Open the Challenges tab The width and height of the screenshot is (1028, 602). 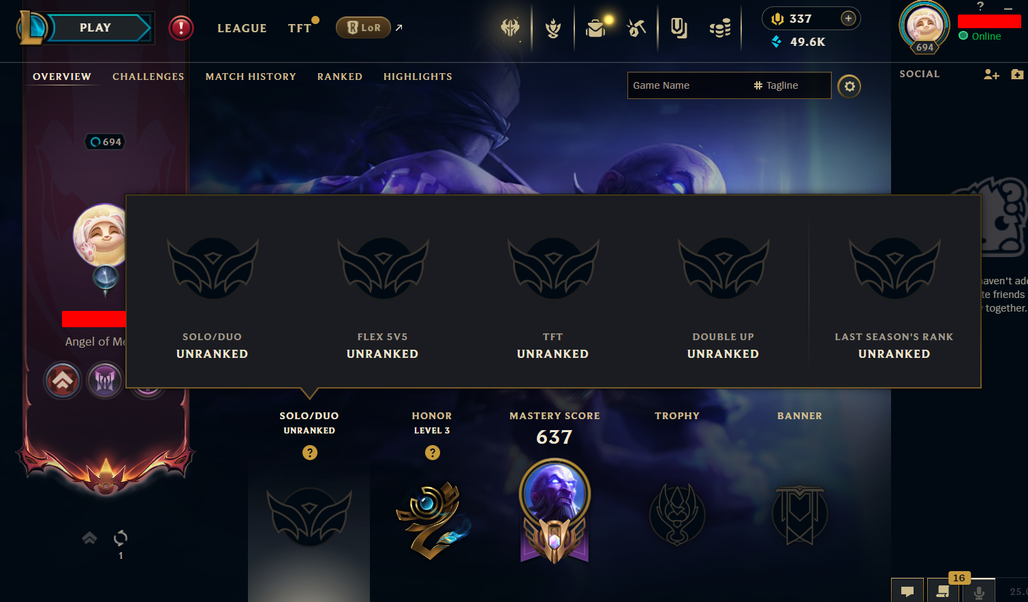(148, 77)
